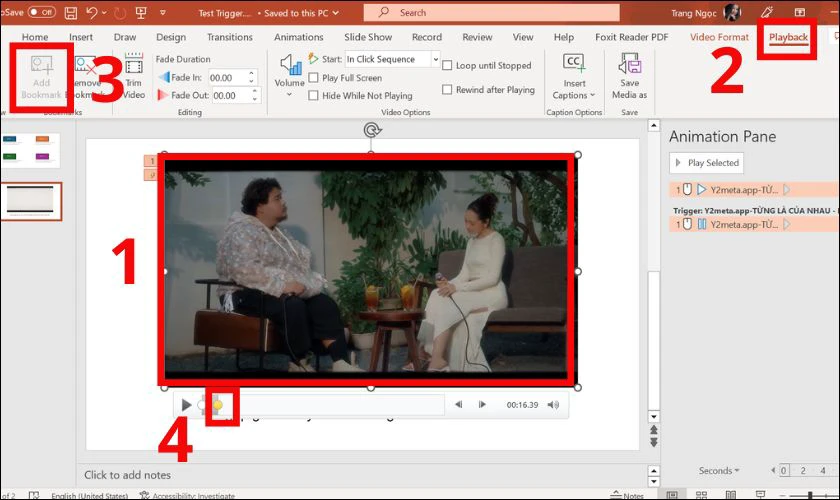
Task: Click the Remove Bookmark button
Action: 87,78
